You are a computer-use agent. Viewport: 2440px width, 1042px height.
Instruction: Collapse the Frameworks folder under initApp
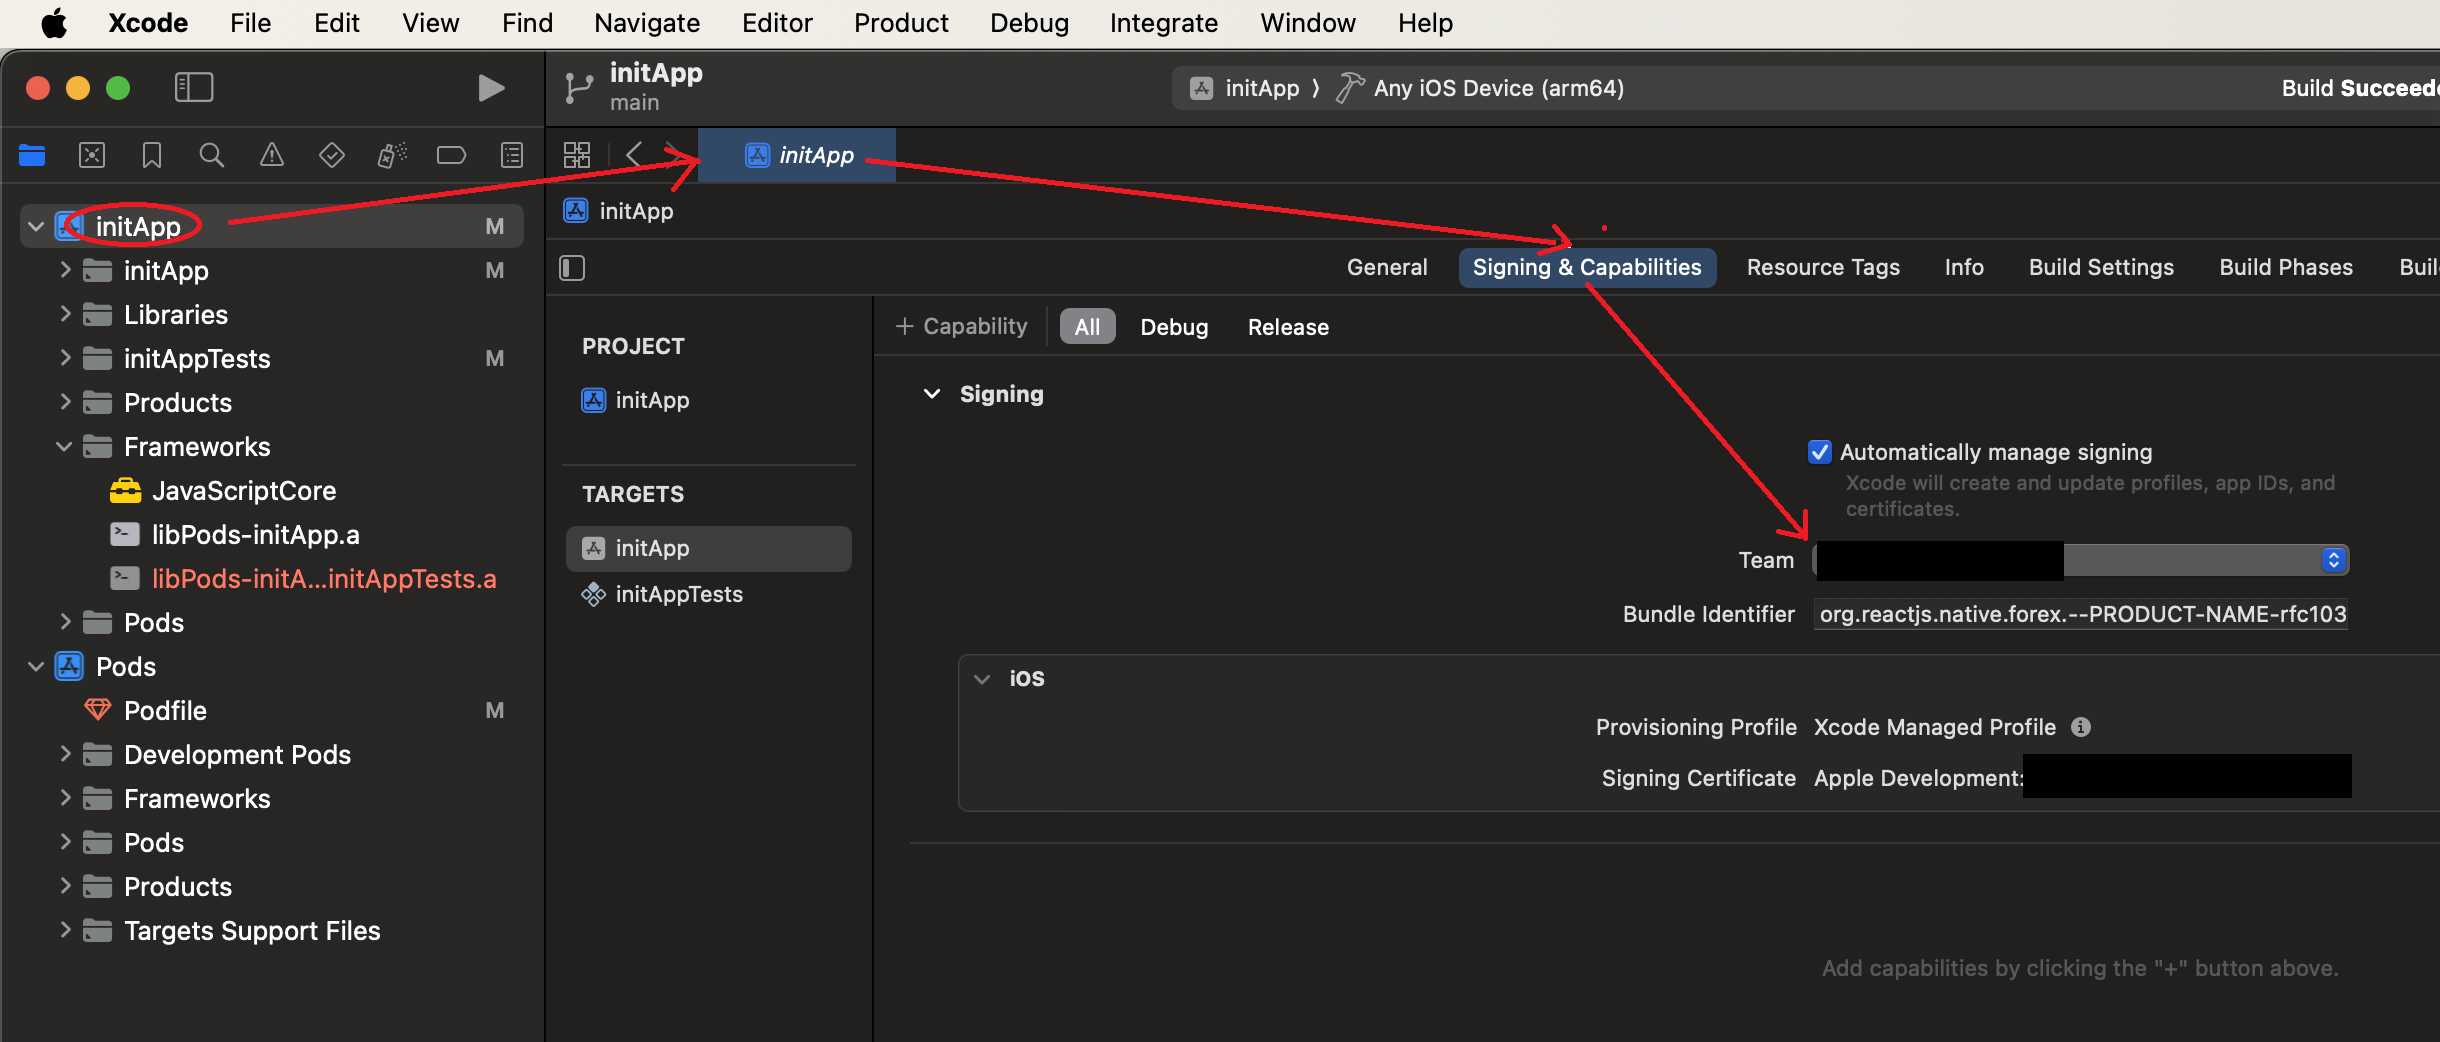tap(64, 447)
